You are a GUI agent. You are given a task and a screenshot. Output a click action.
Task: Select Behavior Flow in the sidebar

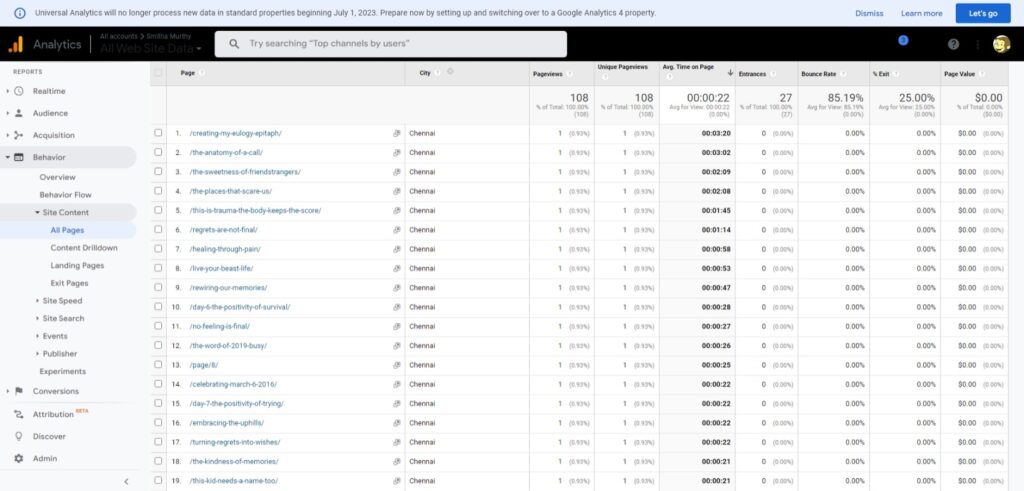click(65, 194)
